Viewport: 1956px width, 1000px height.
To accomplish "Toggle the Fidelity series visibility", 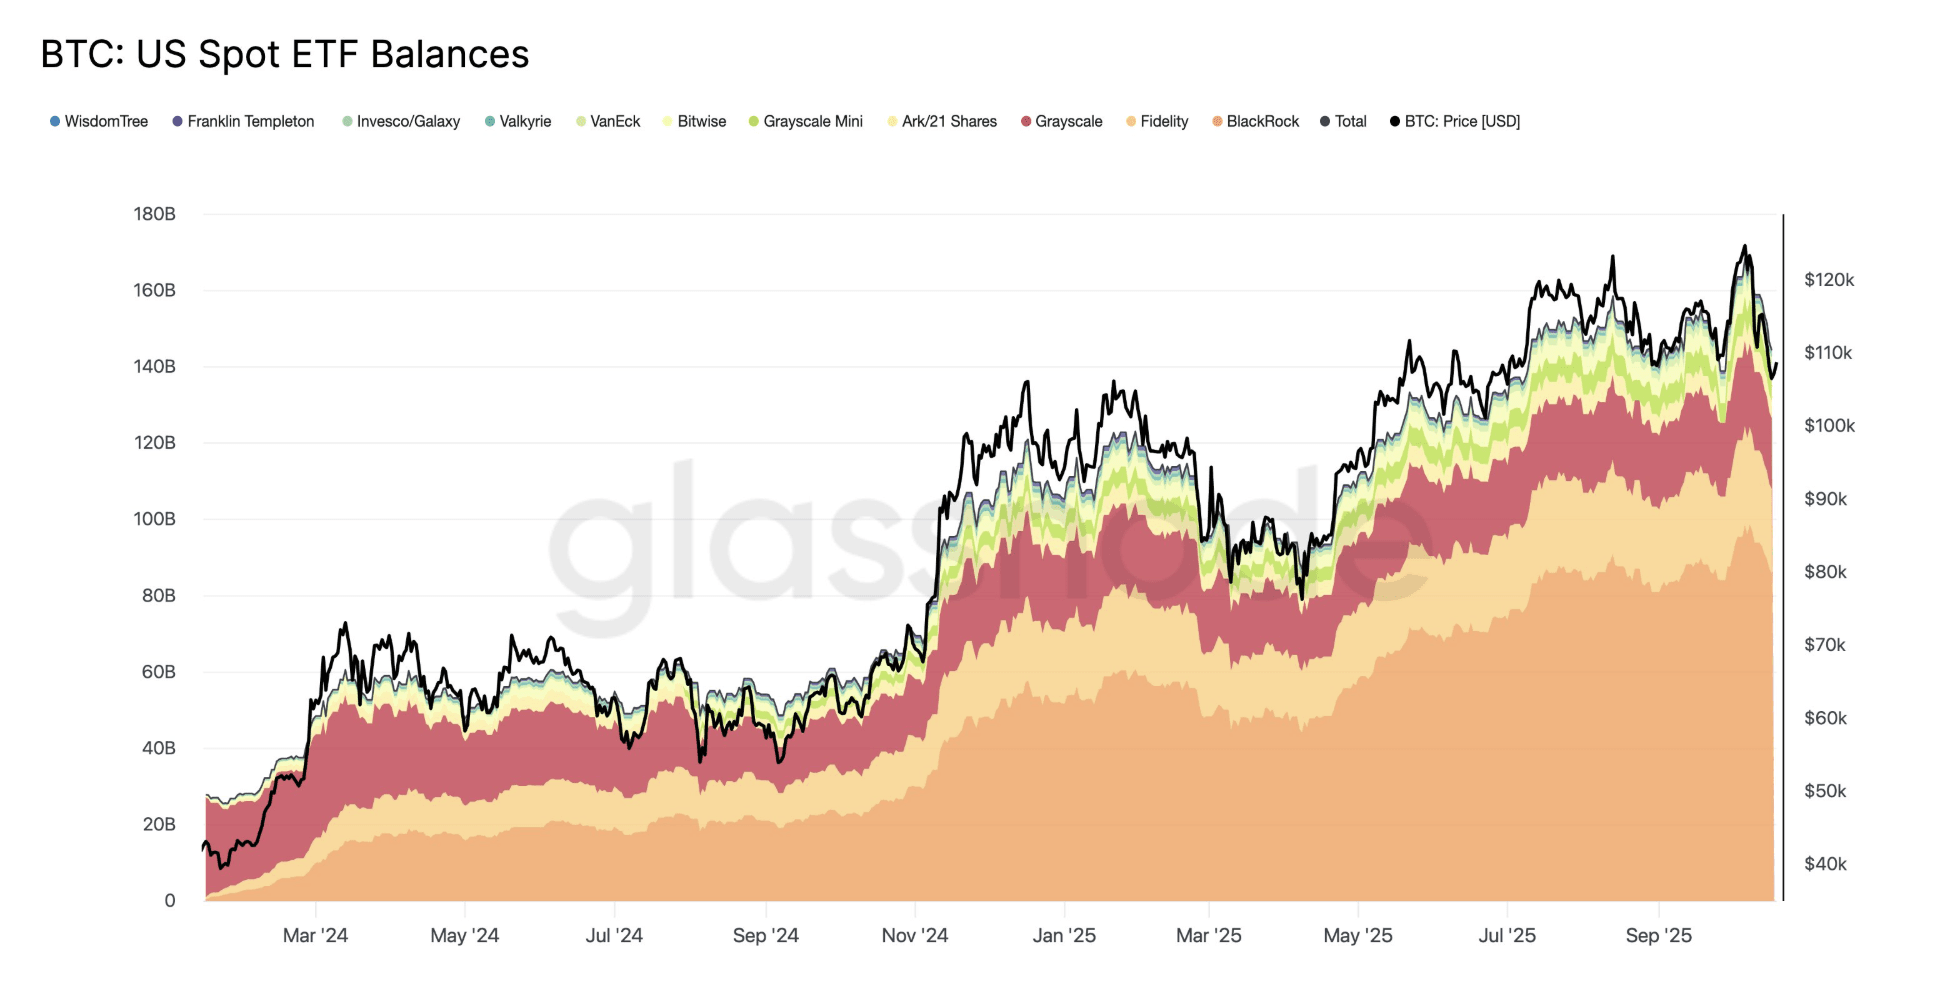I will pyautogui.click(x=1157, y=121).
